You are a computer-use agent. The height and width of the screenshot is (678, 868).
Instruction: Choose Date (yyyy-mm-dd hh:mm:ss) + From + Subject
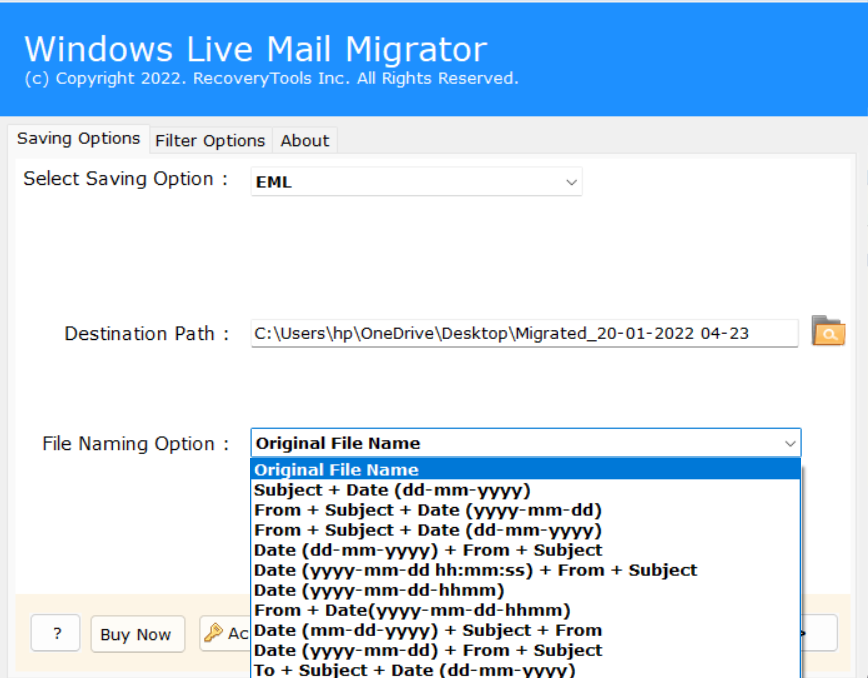(526, 570)
